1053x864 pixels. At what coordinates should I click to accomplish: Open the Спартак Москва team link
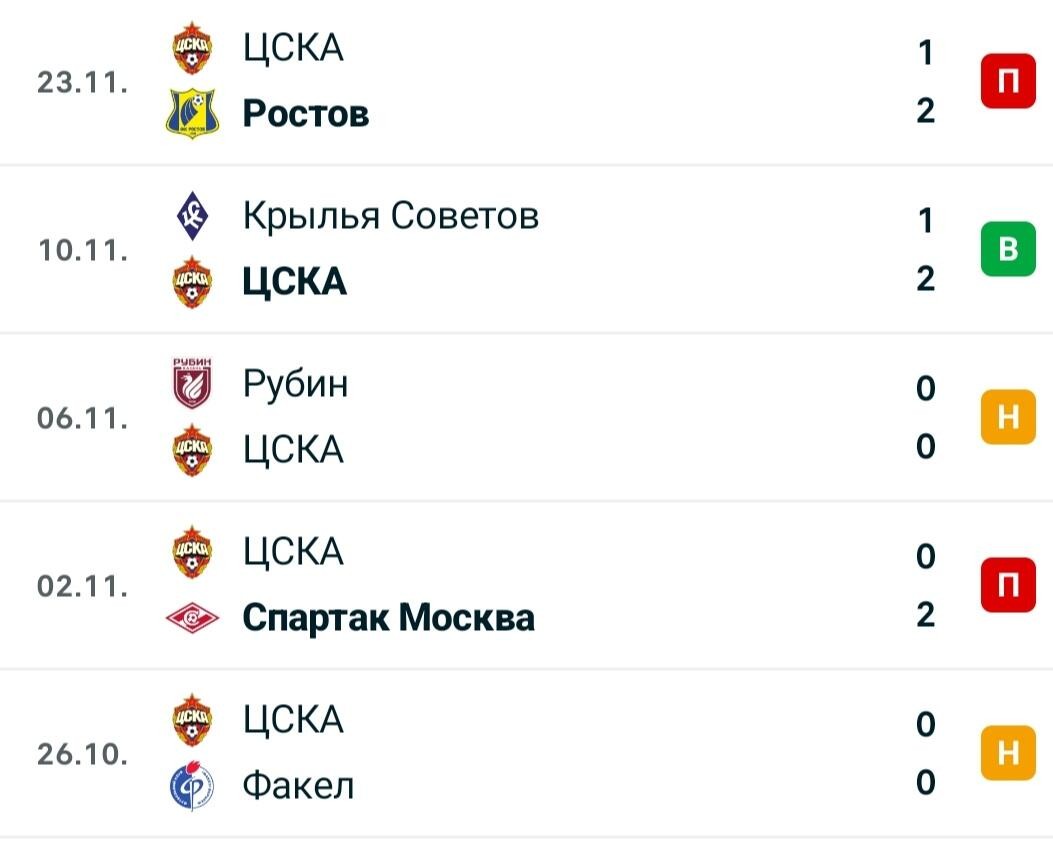pyautogui.click(x=388, y=617)
